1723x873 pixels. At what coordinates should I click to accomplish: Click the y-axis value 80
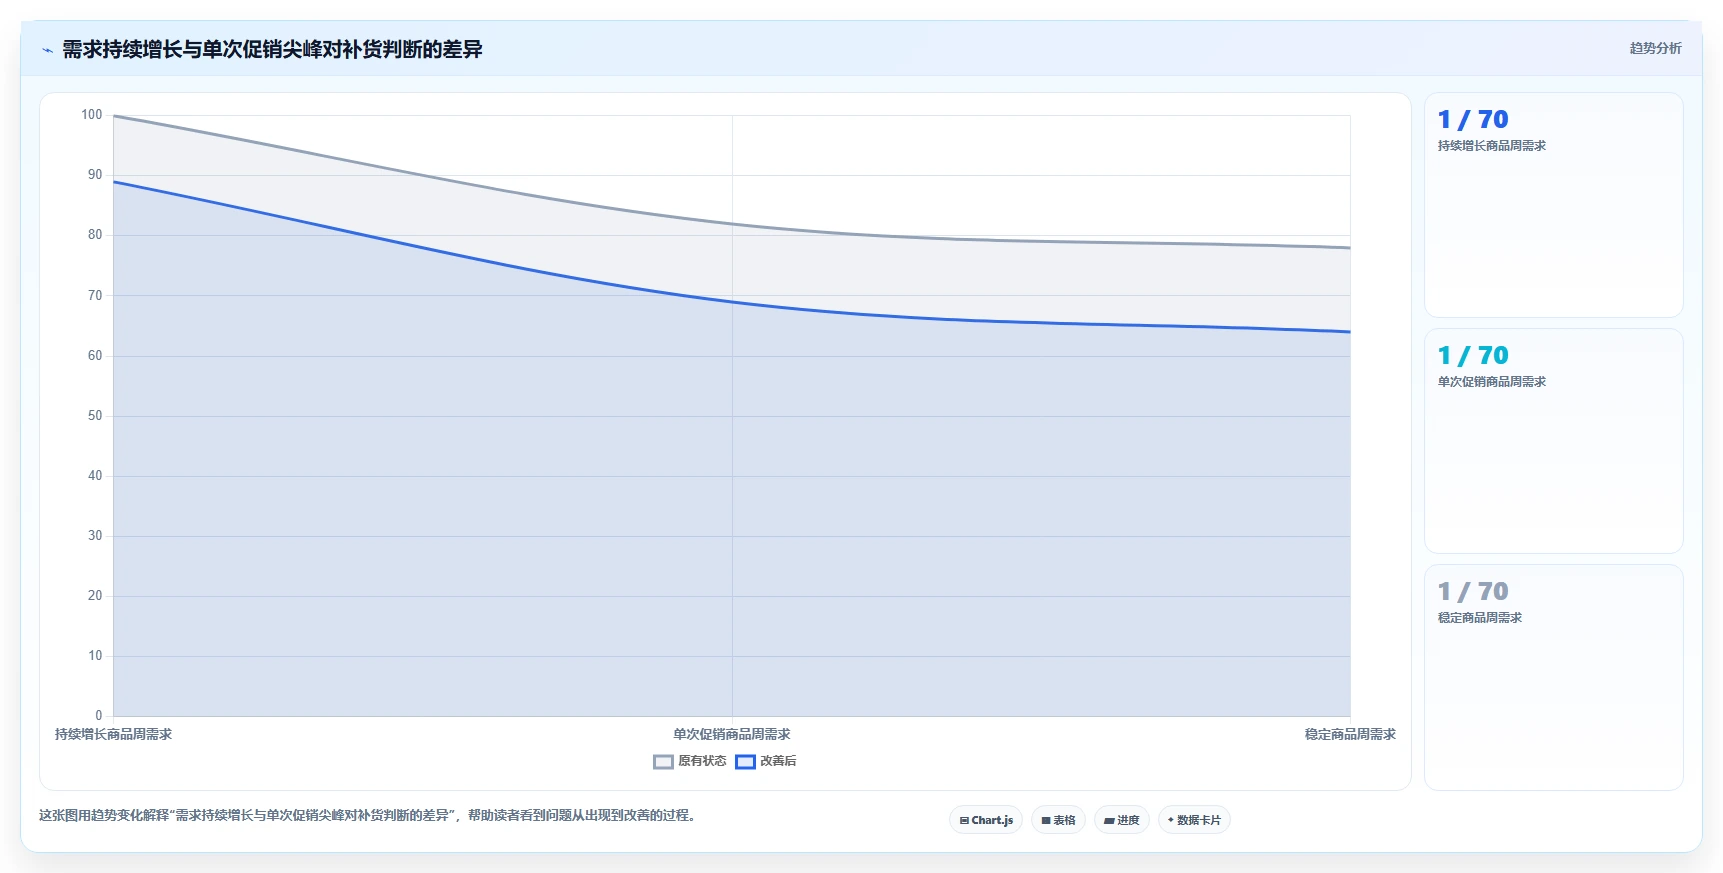click(95, 235)
